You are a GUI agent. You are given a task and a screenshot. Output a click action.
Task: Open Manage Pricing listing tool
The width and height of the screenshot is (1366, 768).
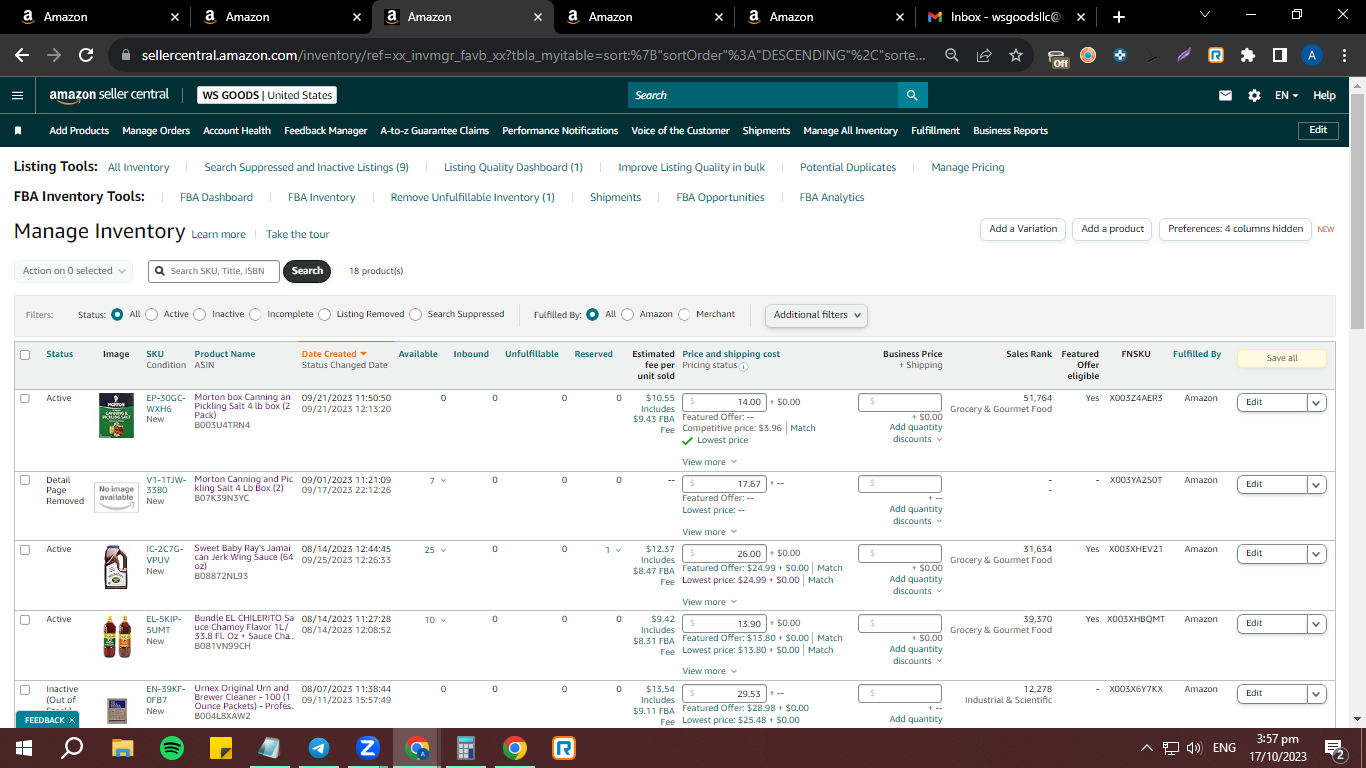[967, 167]
